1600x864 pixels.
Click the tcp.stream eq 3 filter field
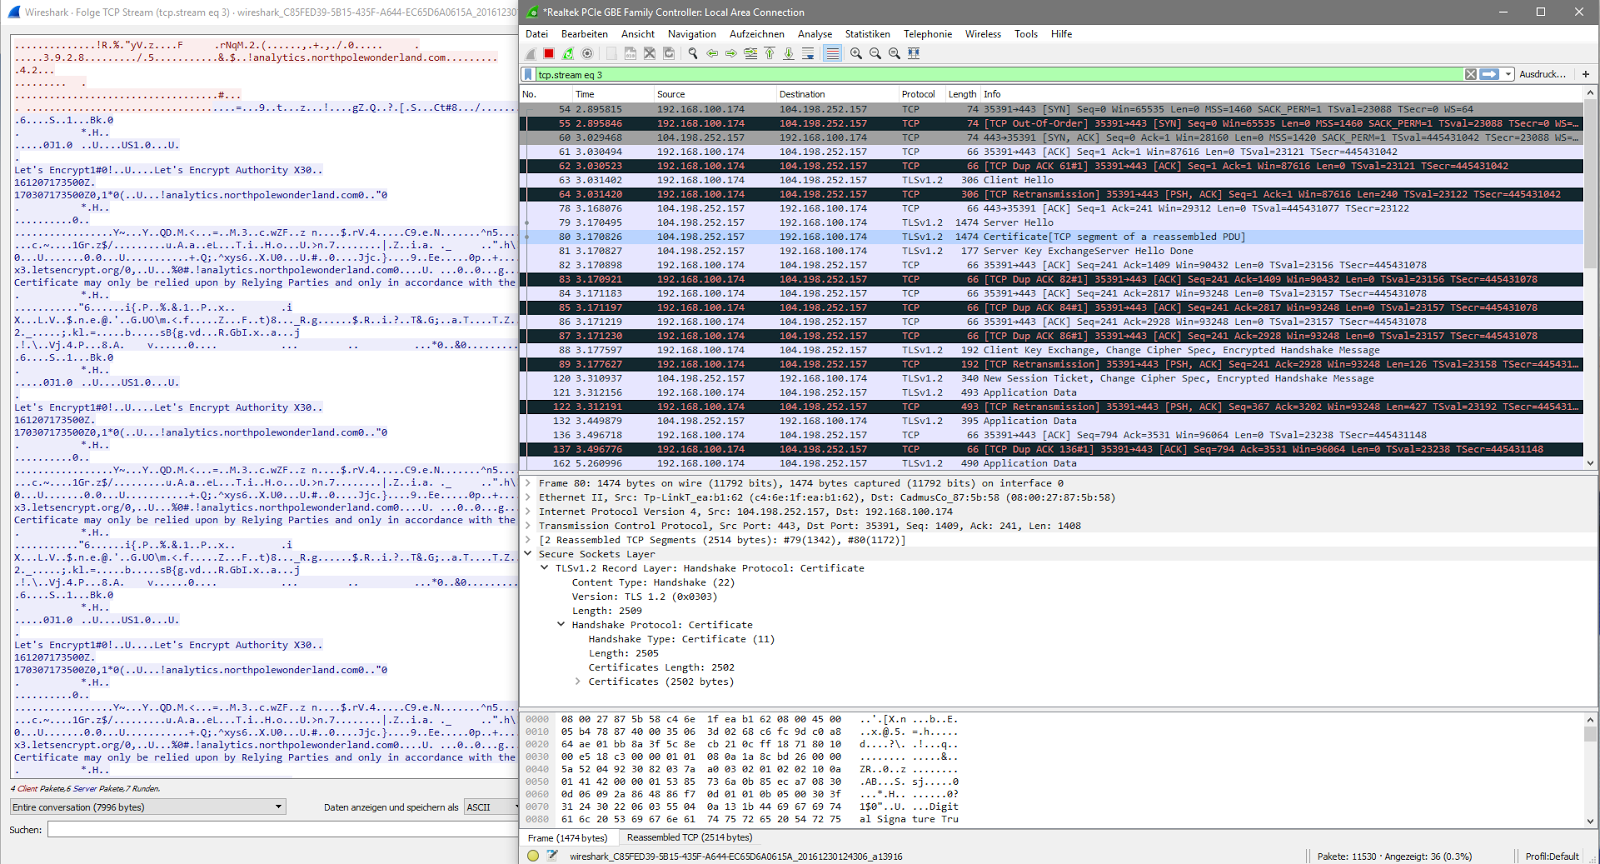[x=999, y=74]
